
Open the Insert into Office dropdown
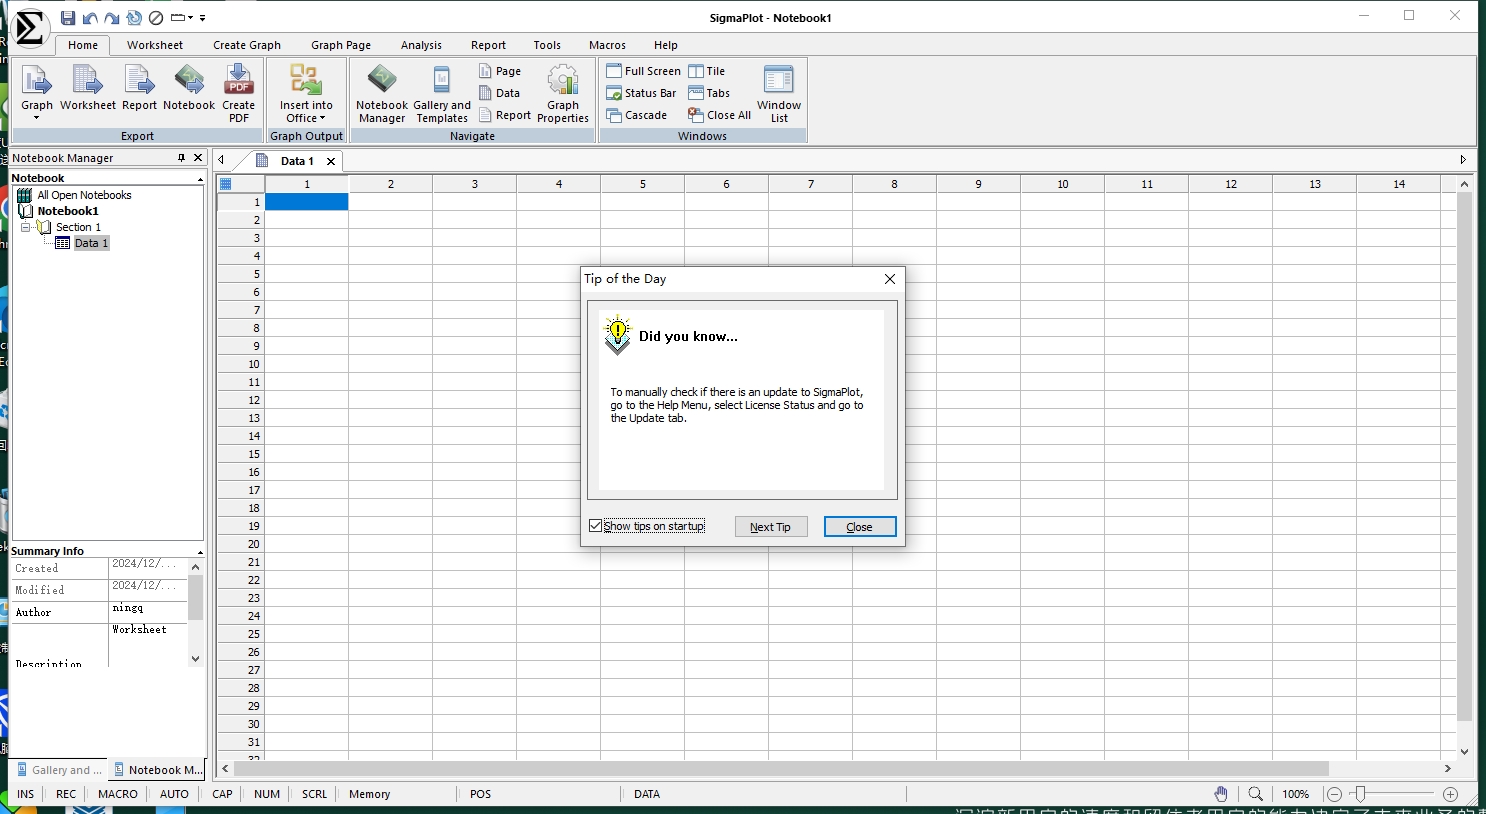pyautogui.click(x=306, y=93)
